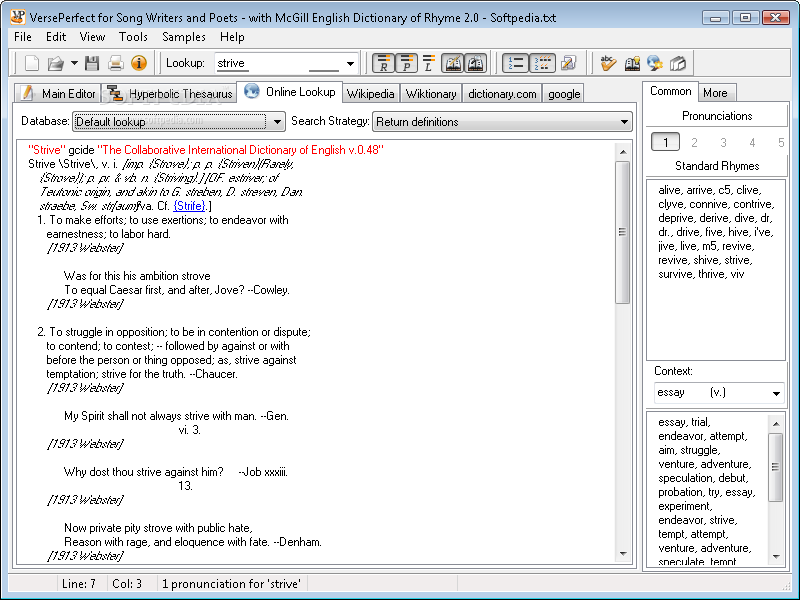Click the synonym 'probation'
Screen dimensions: 800x600
(681, 492)
